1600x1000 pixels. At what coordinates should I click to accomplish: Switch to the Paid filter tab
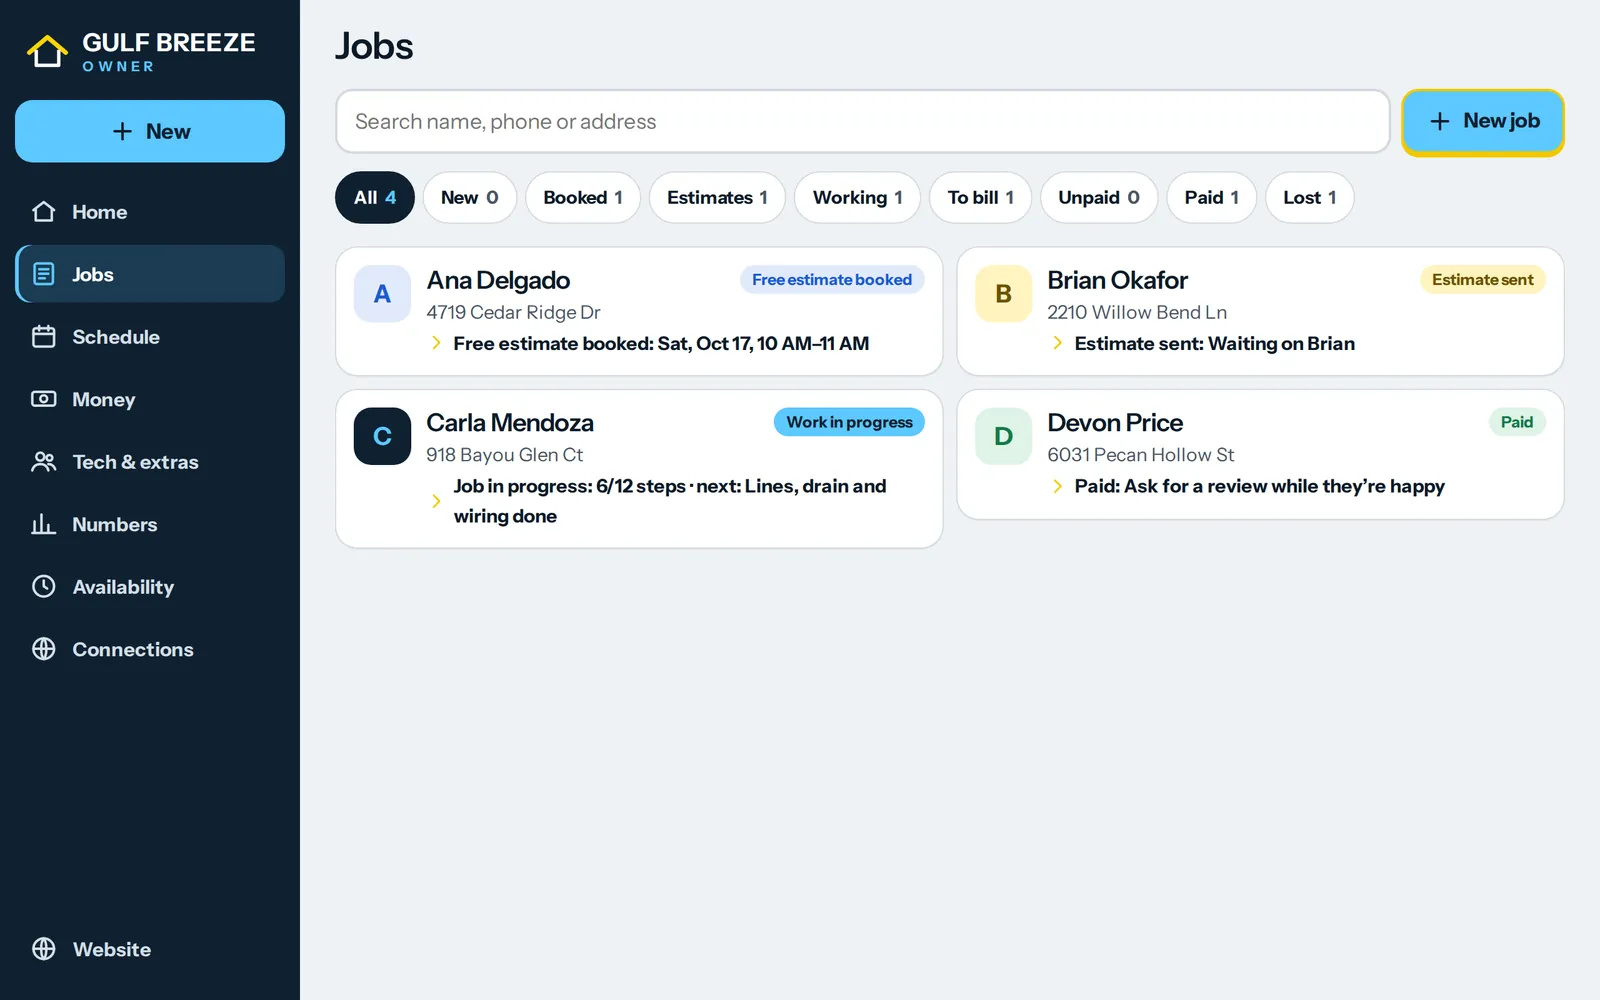tap(1211, 198)
